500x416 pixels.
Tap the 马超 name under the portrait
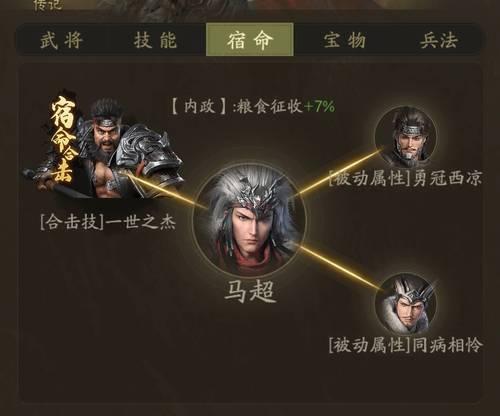point(250,292)
